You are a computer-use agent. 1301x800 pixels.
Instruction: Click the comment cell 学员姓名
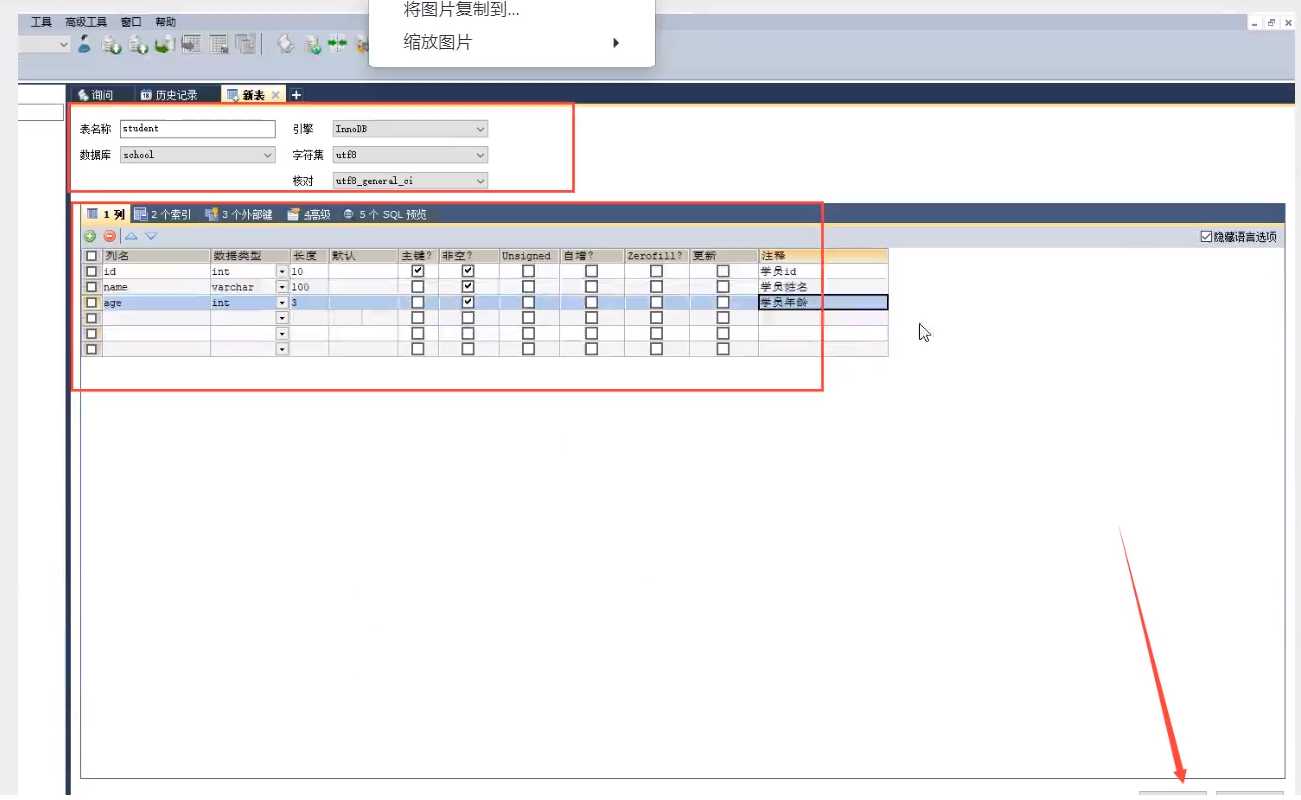click(823, 287)
